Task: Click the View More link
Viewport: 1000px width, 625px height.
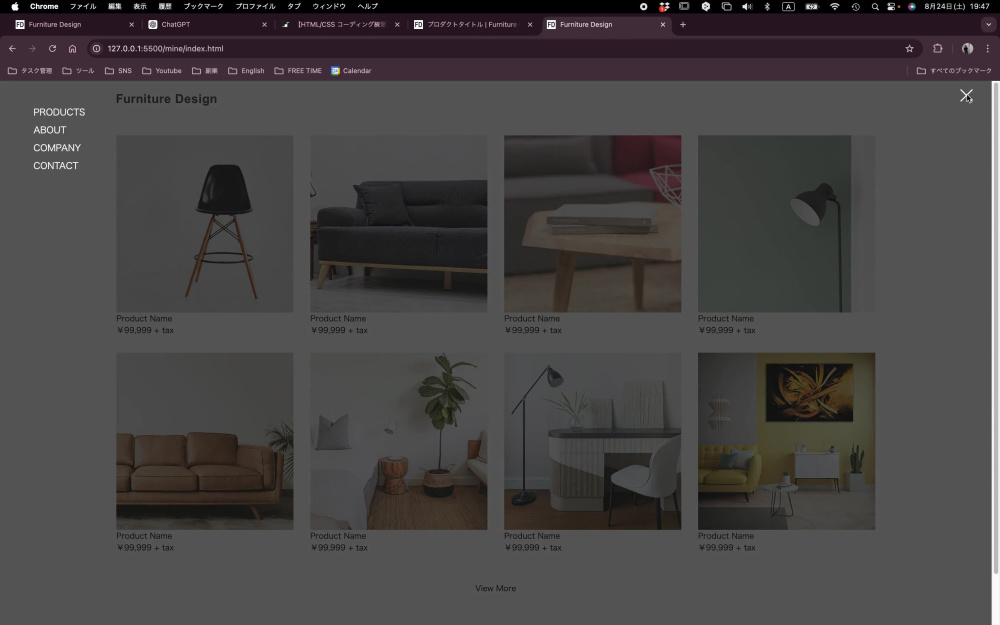Action: click(x=496, y=589)
